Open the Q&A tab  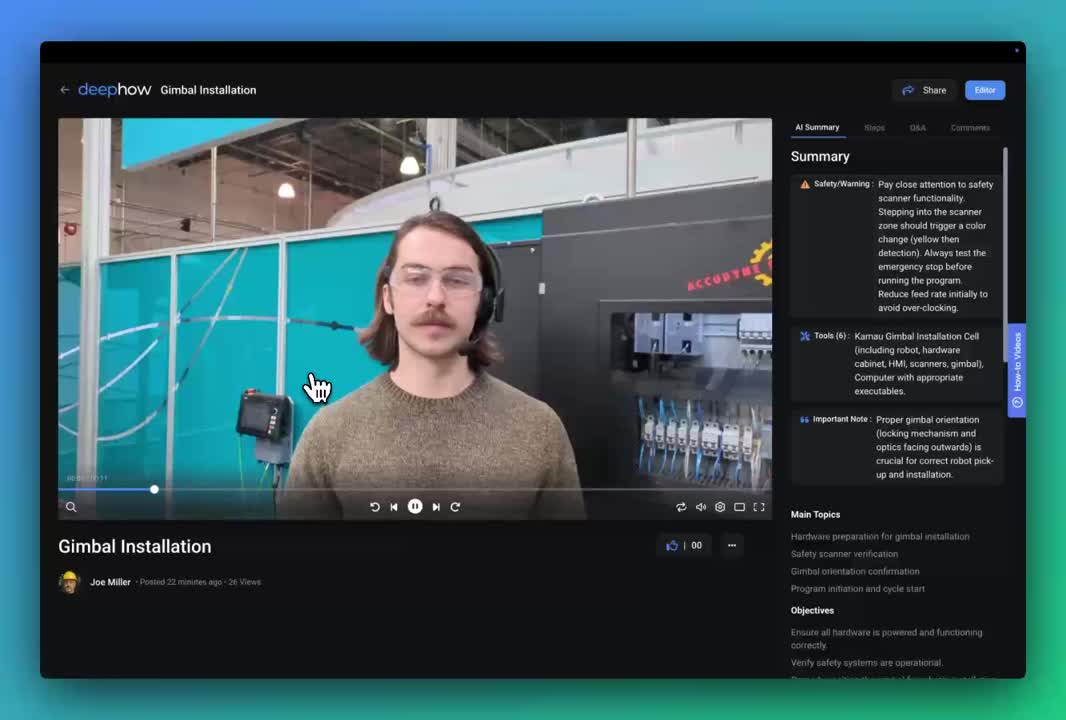pos(917,128)
